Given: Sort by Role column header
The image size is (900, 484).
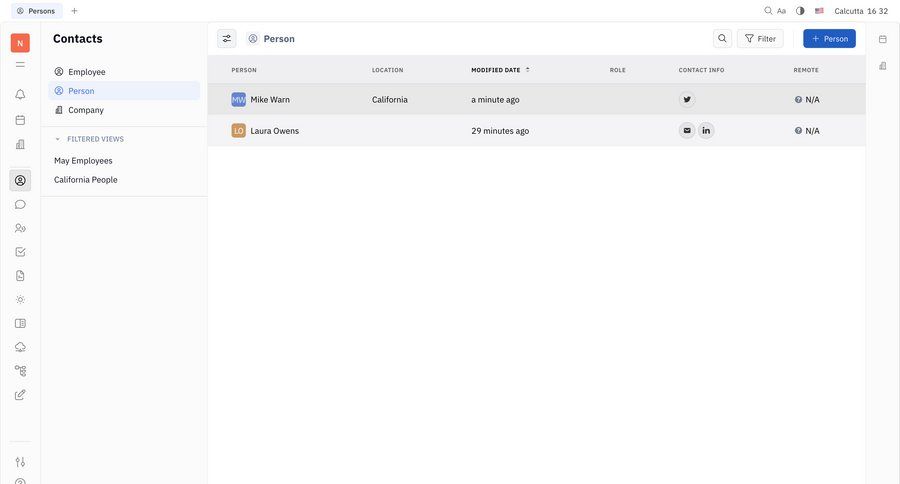Looking at the screenshot, I should point(618,70).
